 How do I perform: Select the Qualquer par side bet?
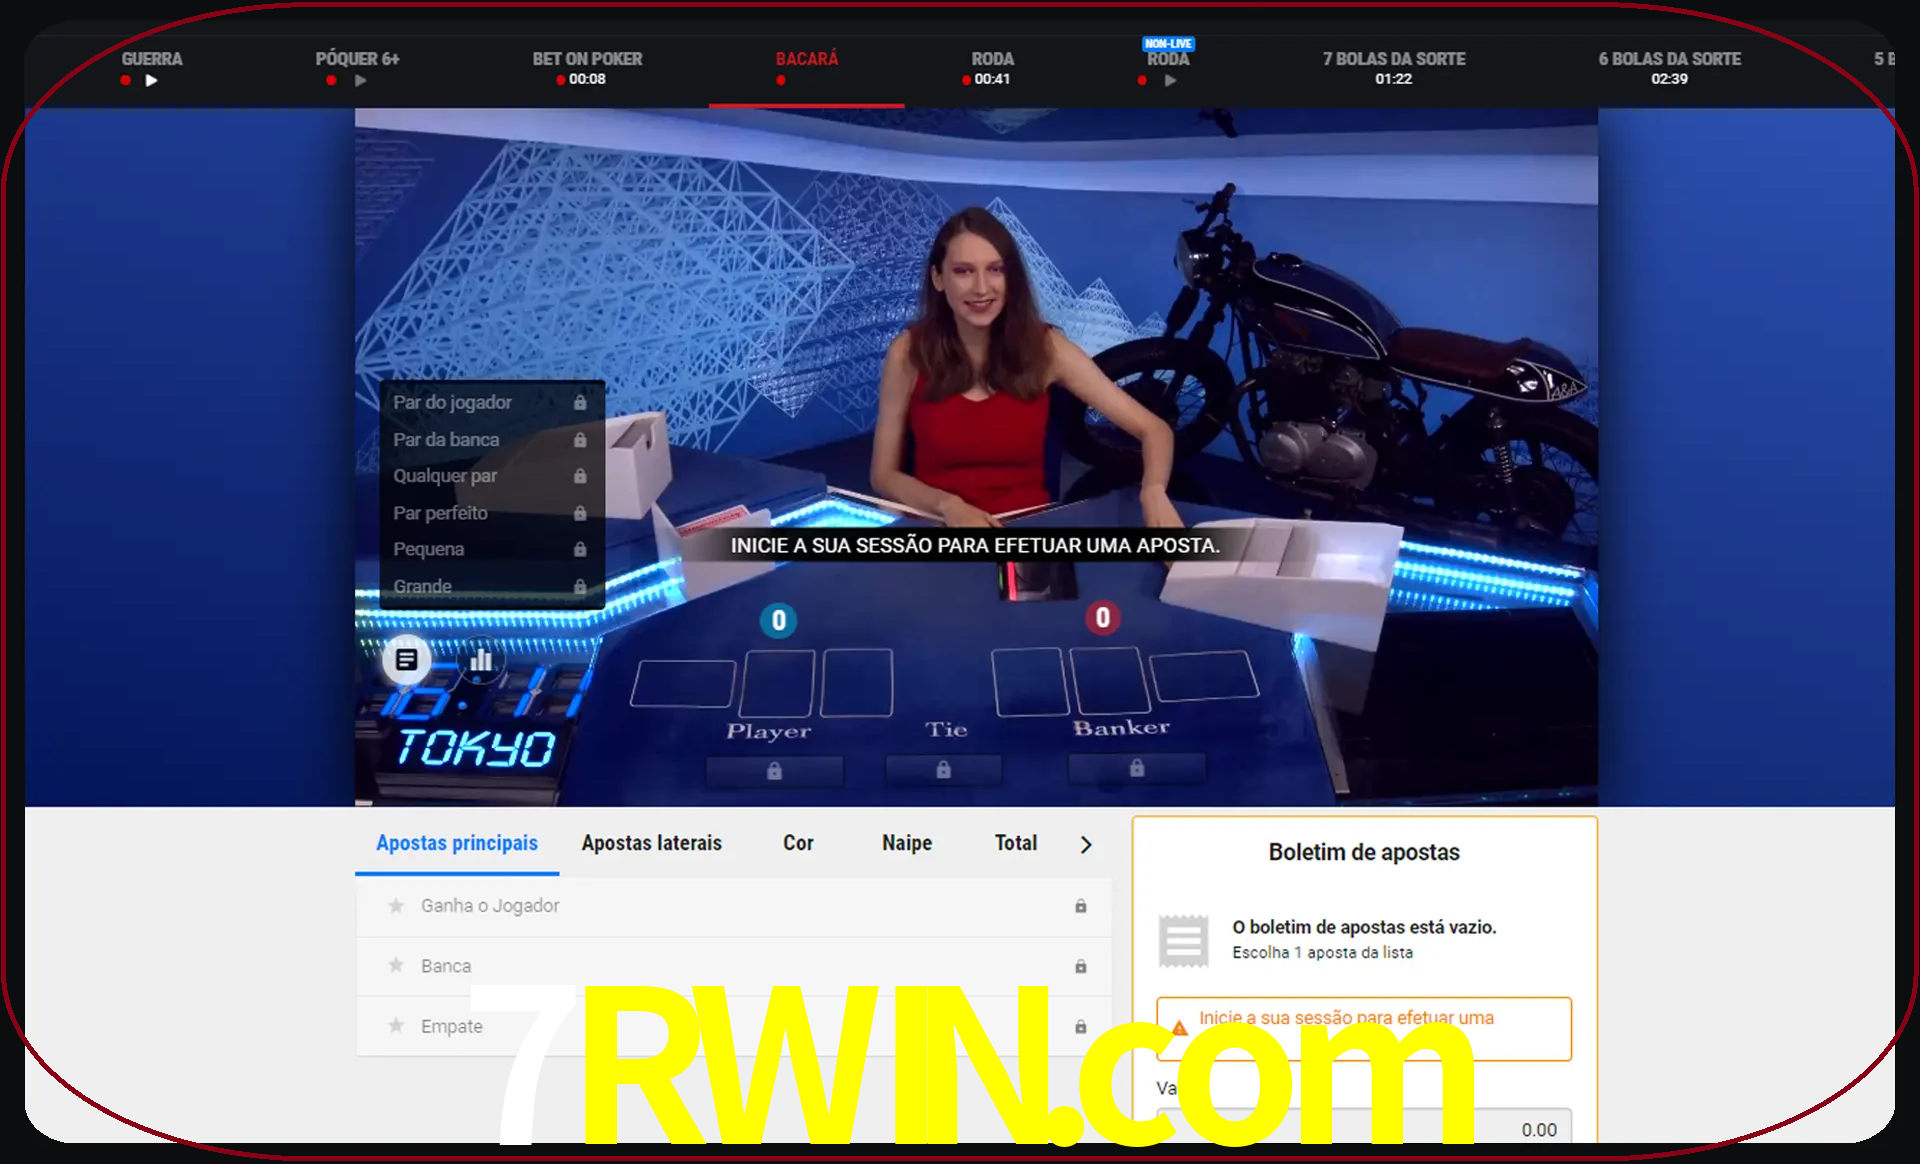click(492, 476)
